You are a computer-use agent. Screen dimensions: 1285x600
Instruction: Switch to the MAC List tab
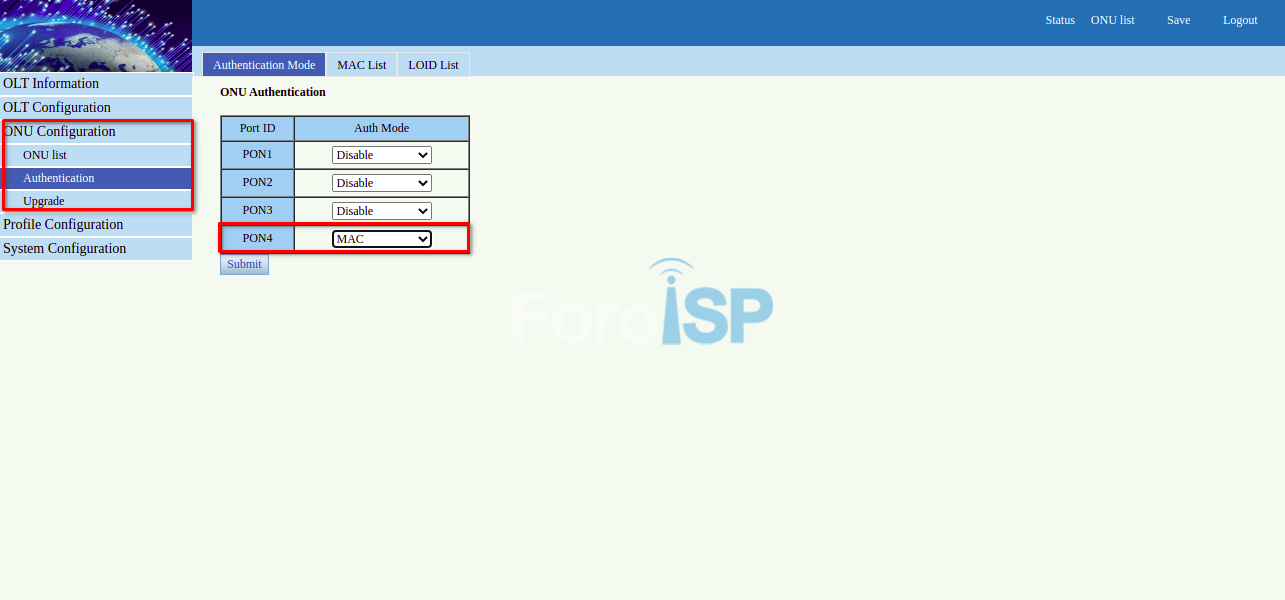pyautogui.click(x=361, y=65)
